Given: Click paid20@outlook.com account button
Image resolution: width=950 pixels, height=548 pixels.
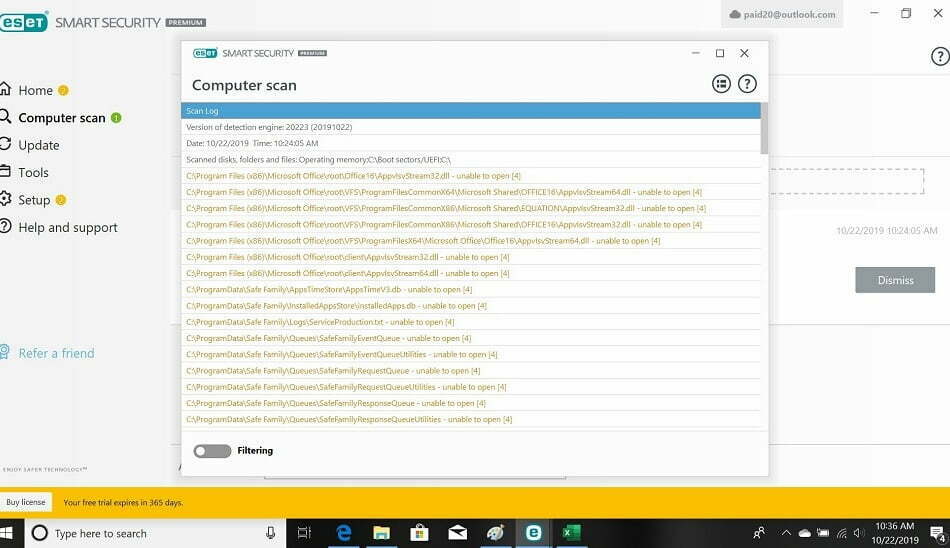Looking at the screenshot, I should click(782, 14).
